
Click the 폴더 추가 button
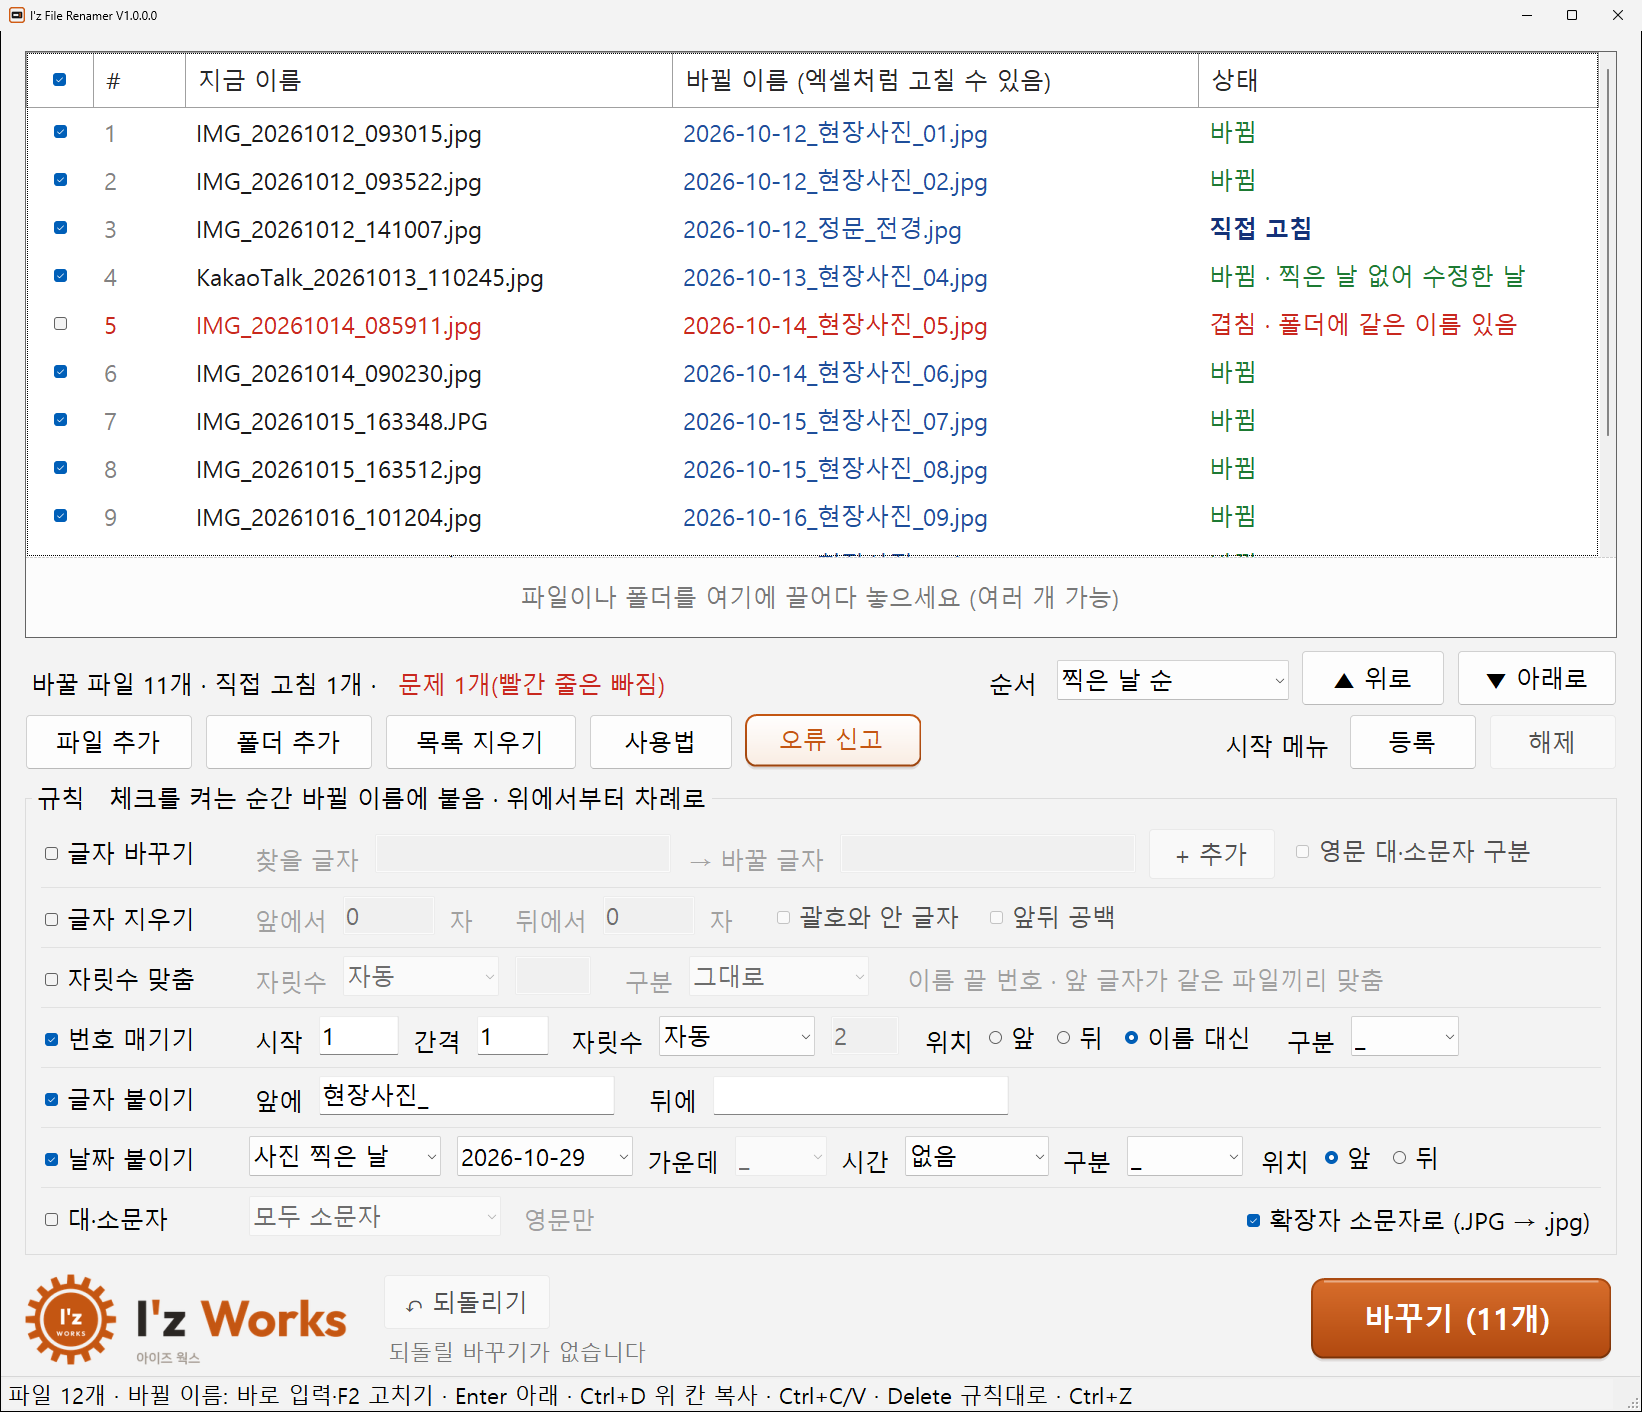(x=288, y=741)
